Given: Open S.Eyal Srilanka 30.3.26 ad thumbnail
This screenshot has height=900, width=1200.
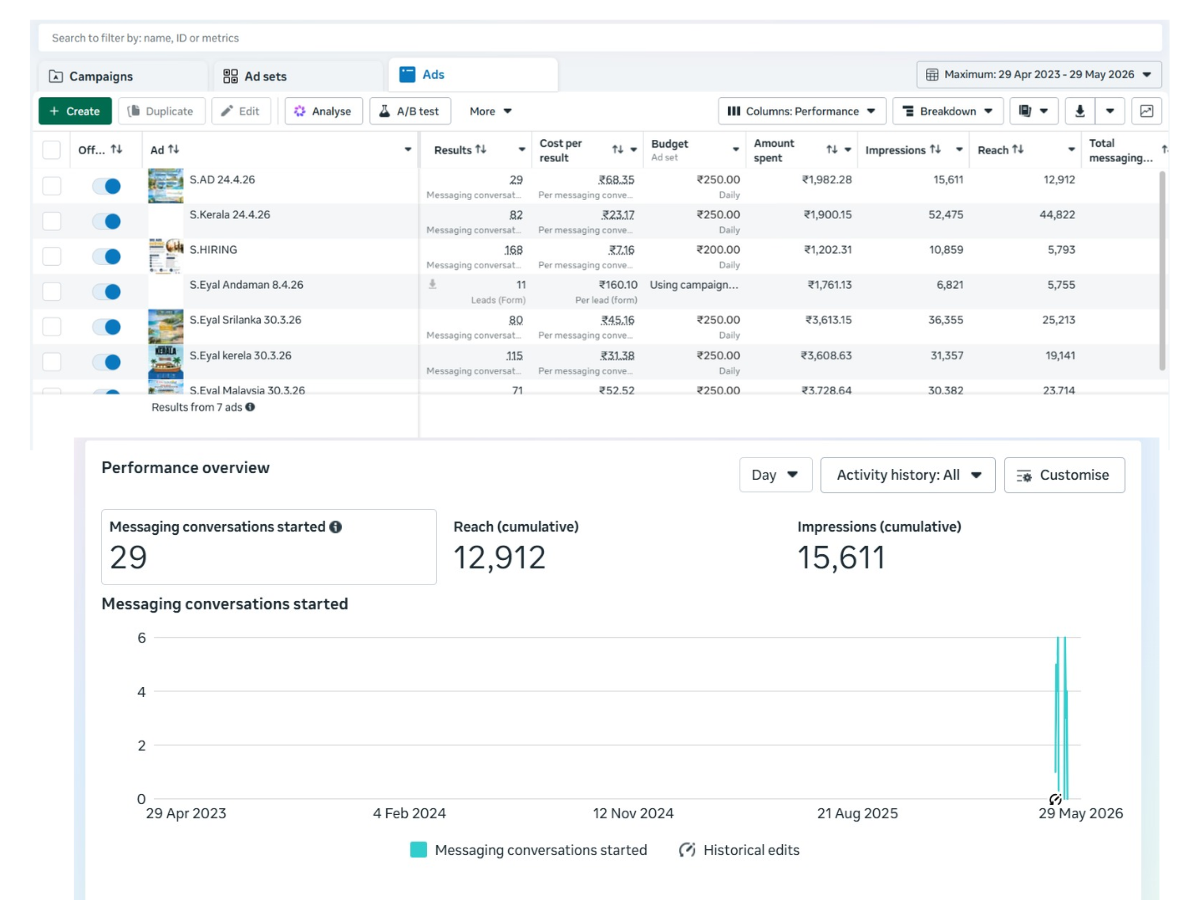Looking at the screenshot, I should coord(166,327).
